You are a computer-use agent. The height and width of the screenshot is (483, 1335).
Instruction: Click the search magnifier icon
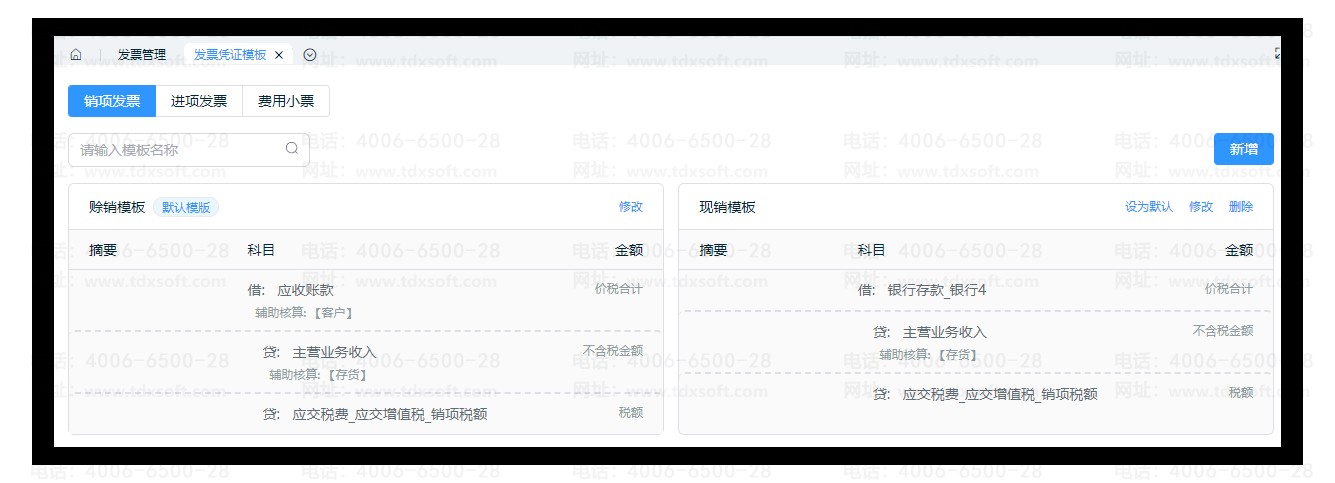292,149
